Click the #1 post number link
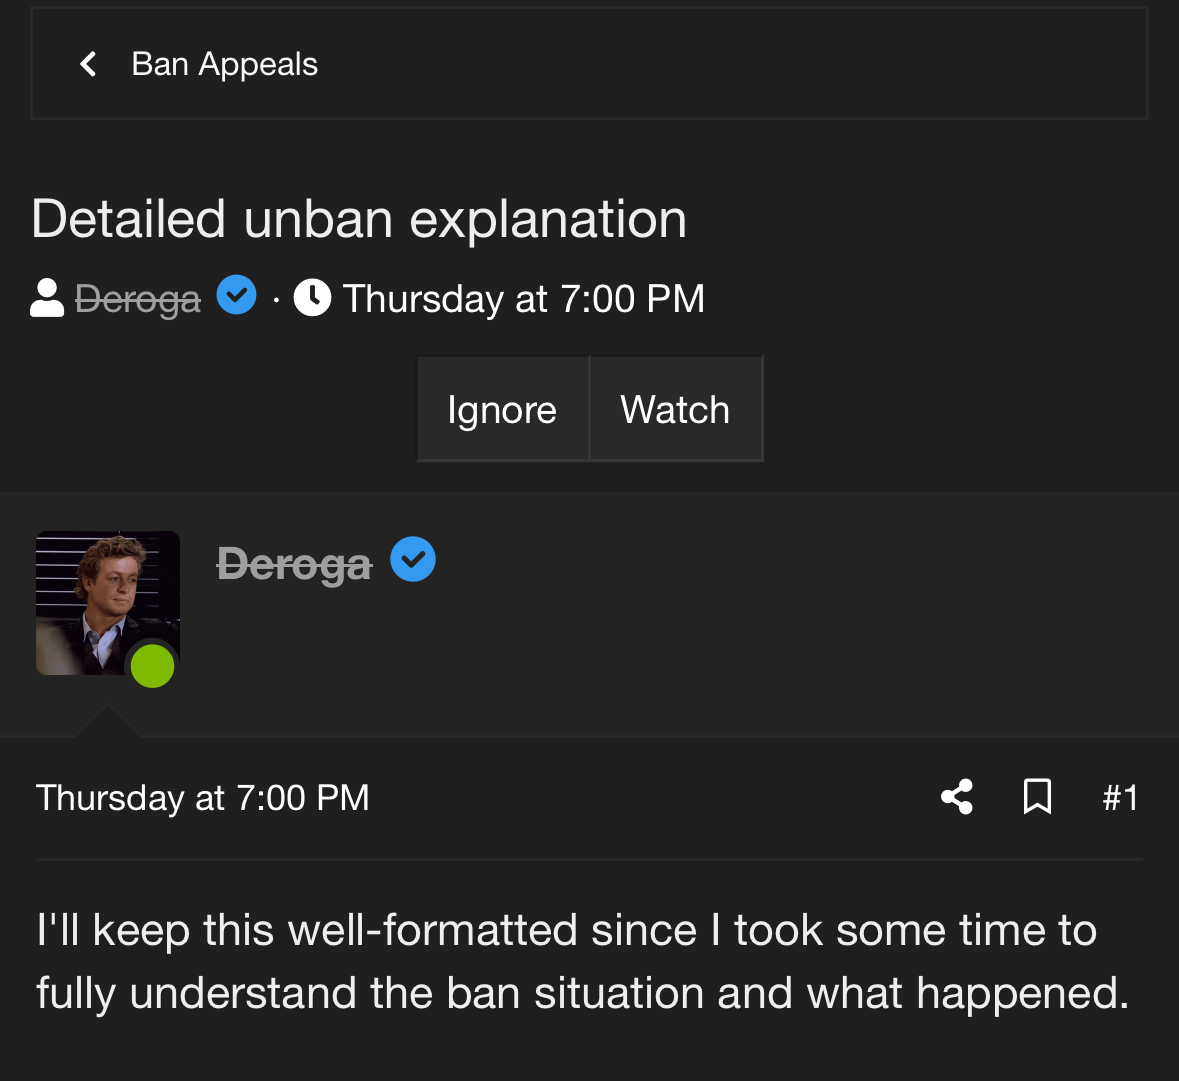 click(x=1120, y=798)
